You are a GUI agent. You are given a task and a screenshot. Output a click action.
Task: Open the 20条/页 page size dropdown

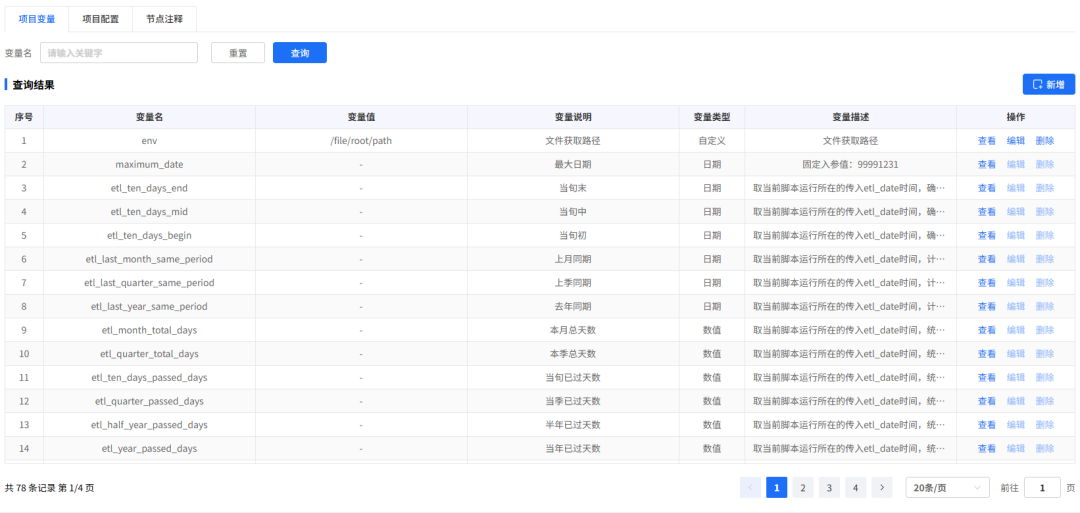point(947,488)
